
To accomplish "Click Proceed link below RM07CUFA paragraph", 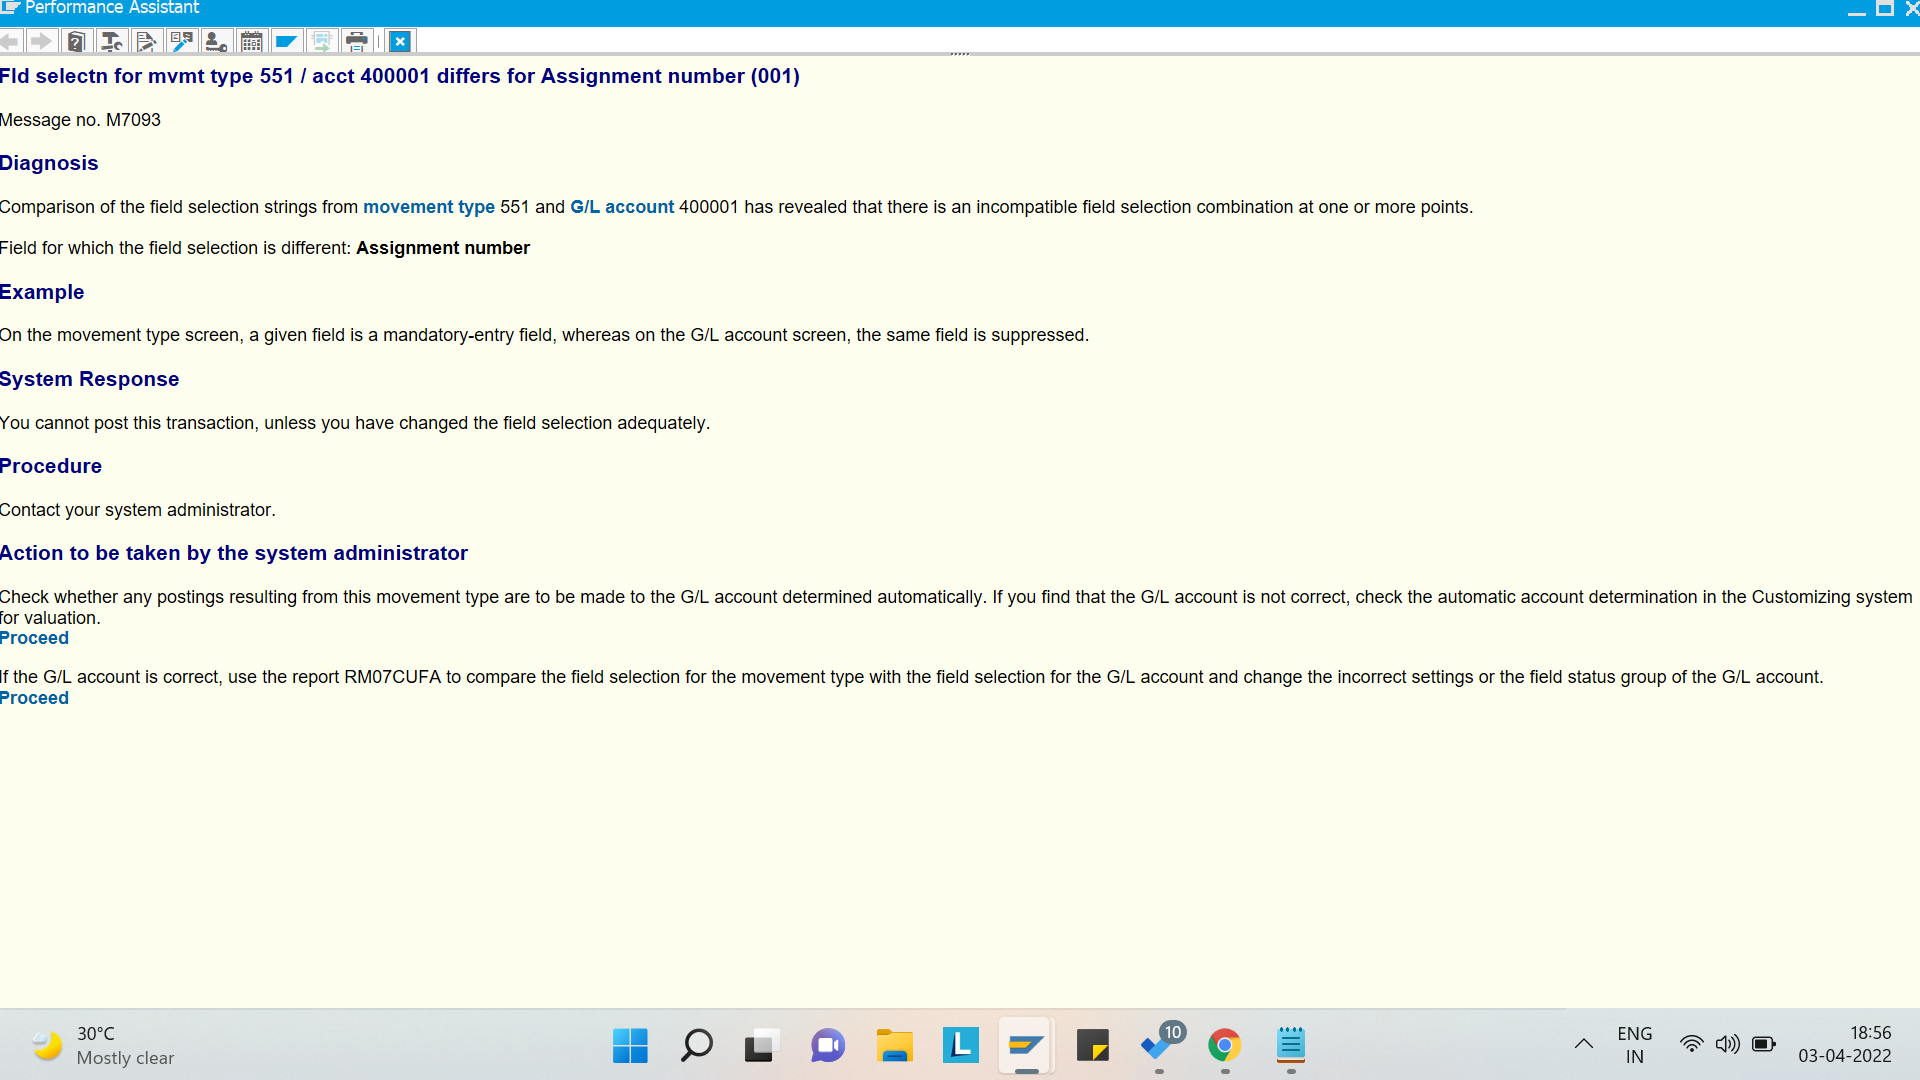I will [x=34, y=698].
